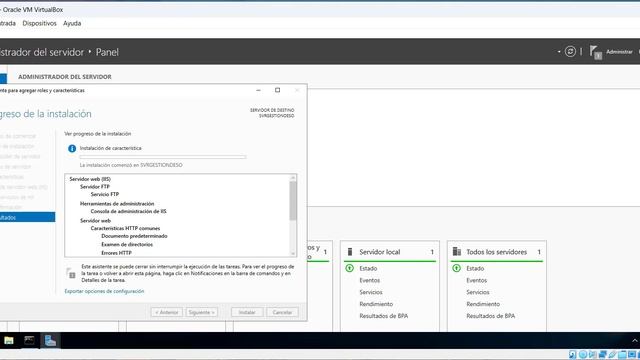Open Eventos under Todos los servidores
640x360 pixels.
tap(477, 280)
